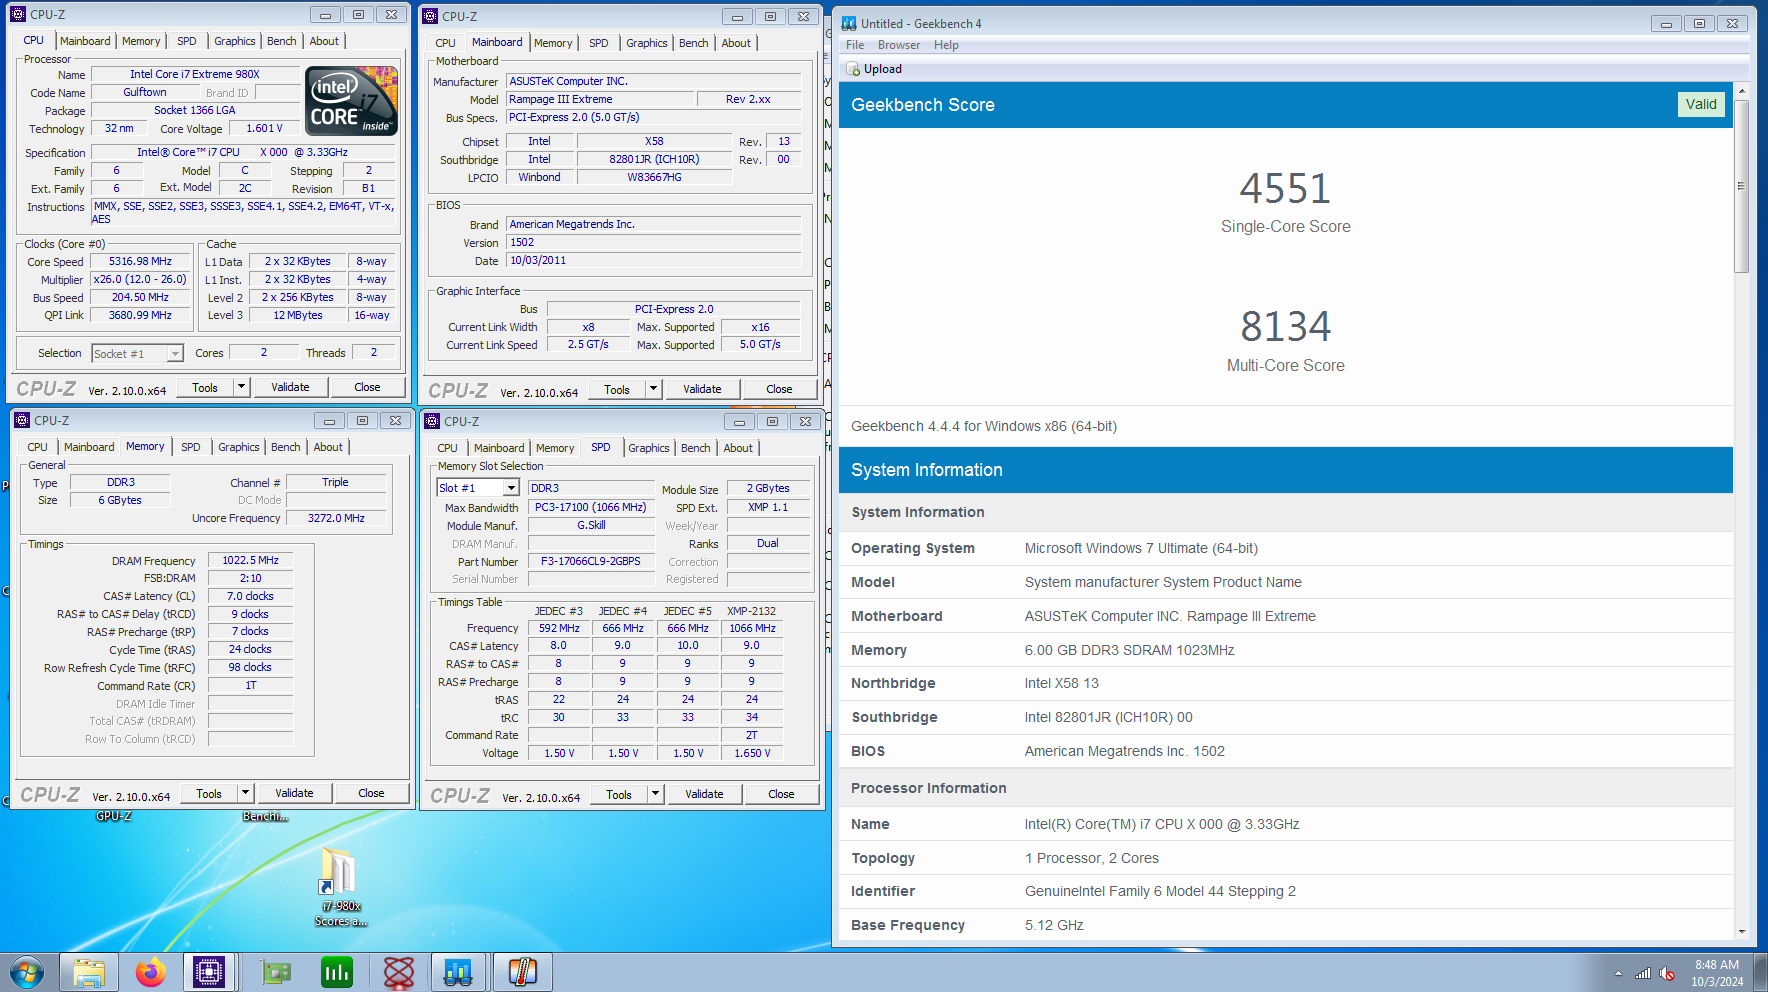Expand the Slot #1 memory slot dropdown
Image resolution: width=1768 pixels, height=992 pixels.
click(x=511, y=488)
